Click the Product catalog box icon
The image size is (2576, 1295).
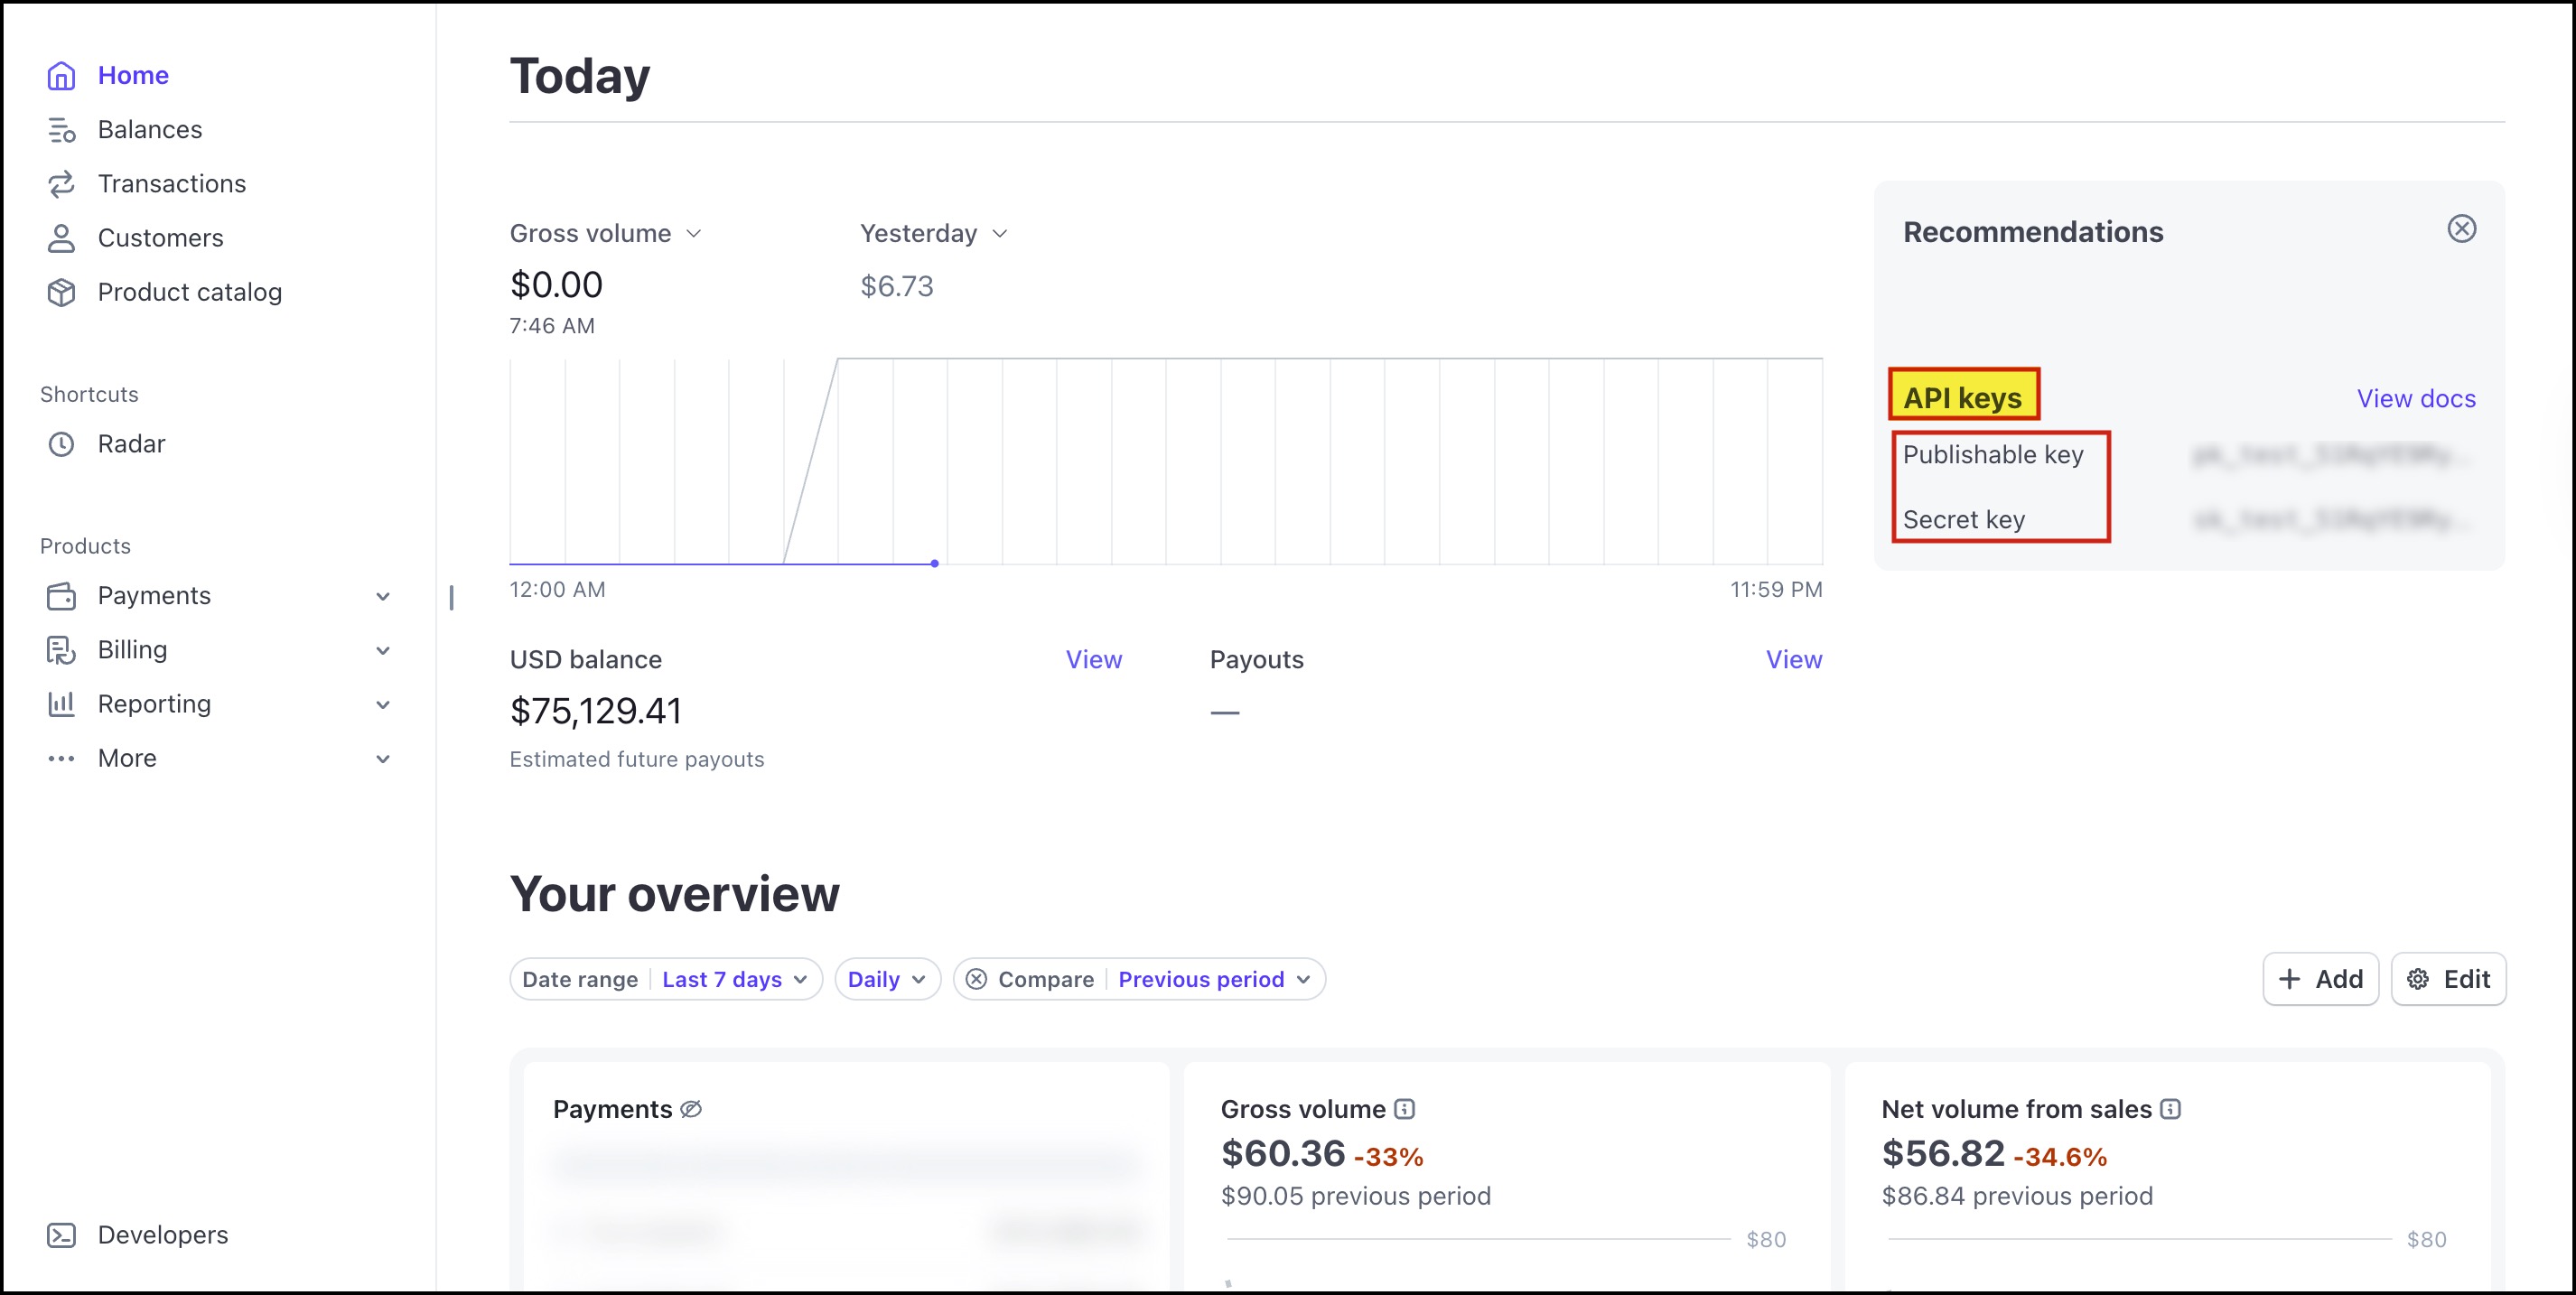pos(61,292)
